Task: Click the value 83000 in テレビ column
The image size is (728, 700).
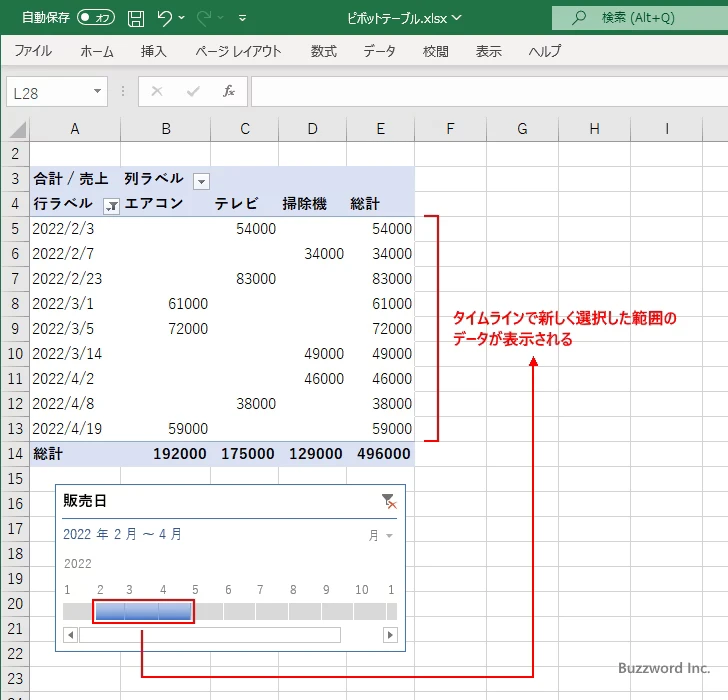Action: (245, 279)
